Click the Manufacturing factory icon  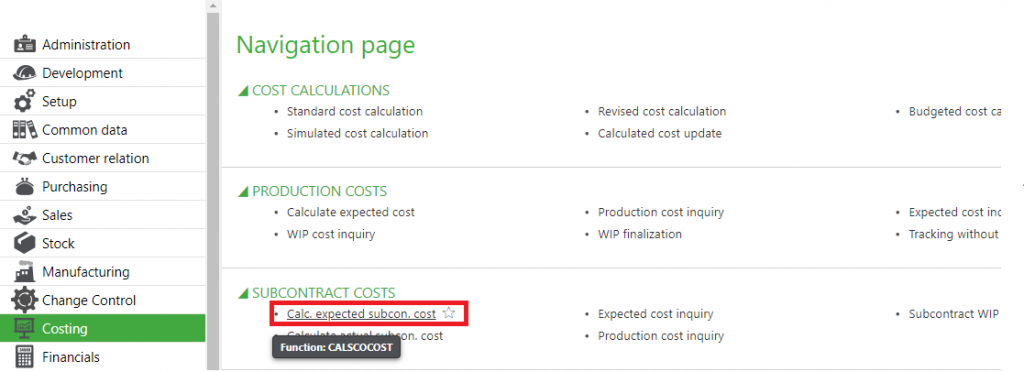pos(25,271)
